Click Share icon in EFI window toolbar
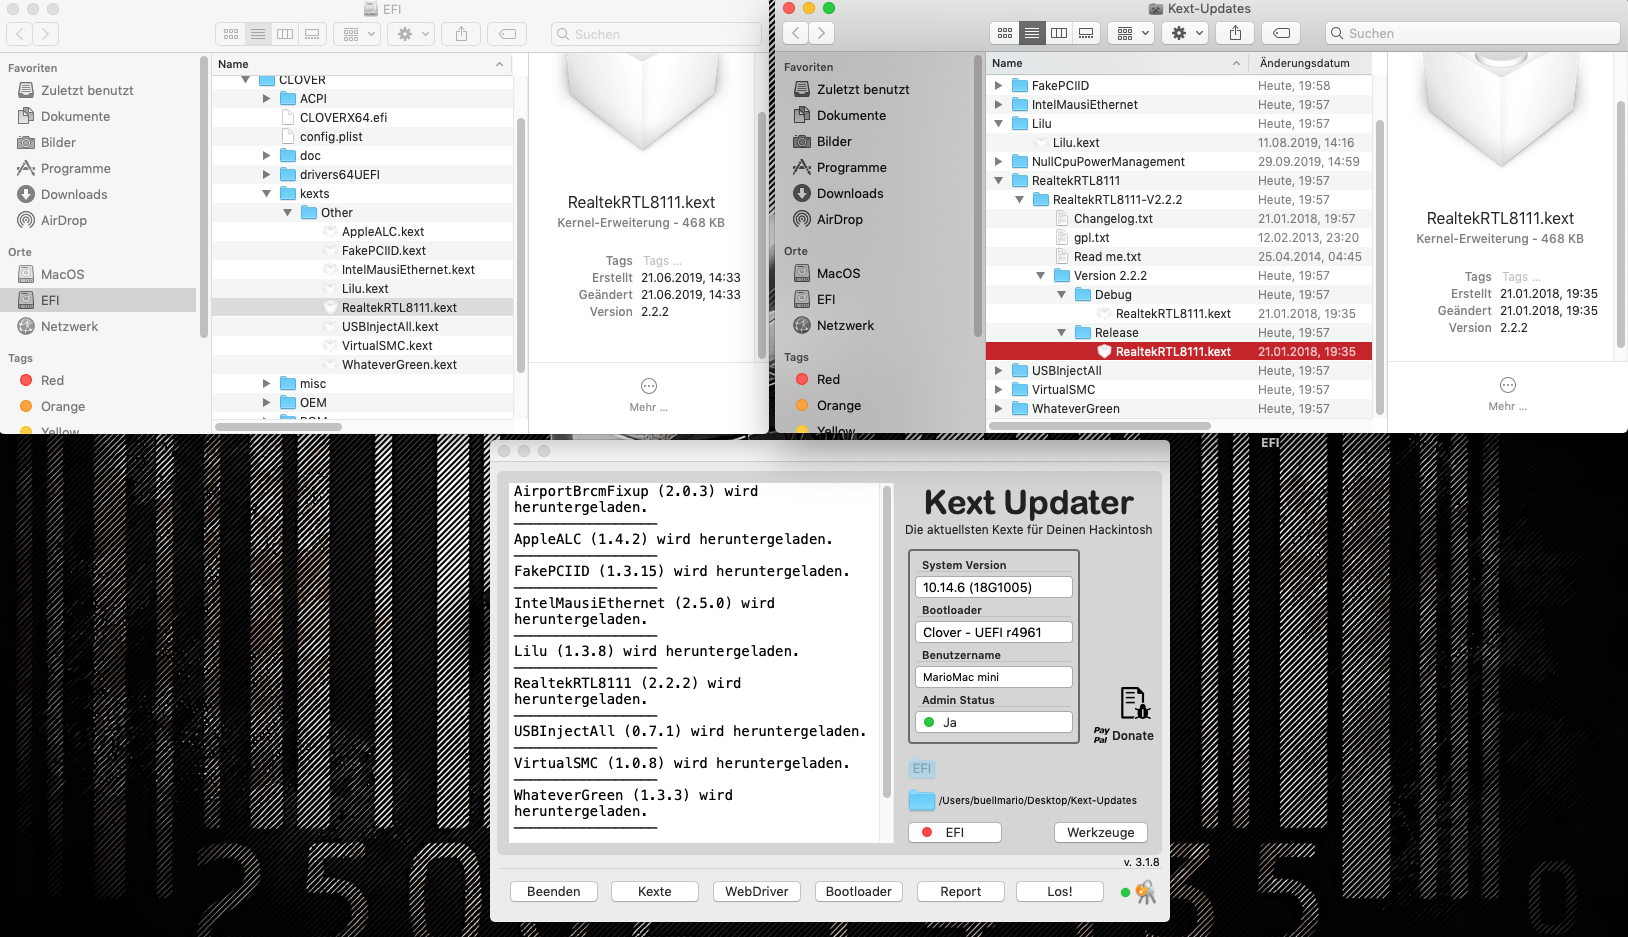1628x937 pixels. click(x=461, y=34)
